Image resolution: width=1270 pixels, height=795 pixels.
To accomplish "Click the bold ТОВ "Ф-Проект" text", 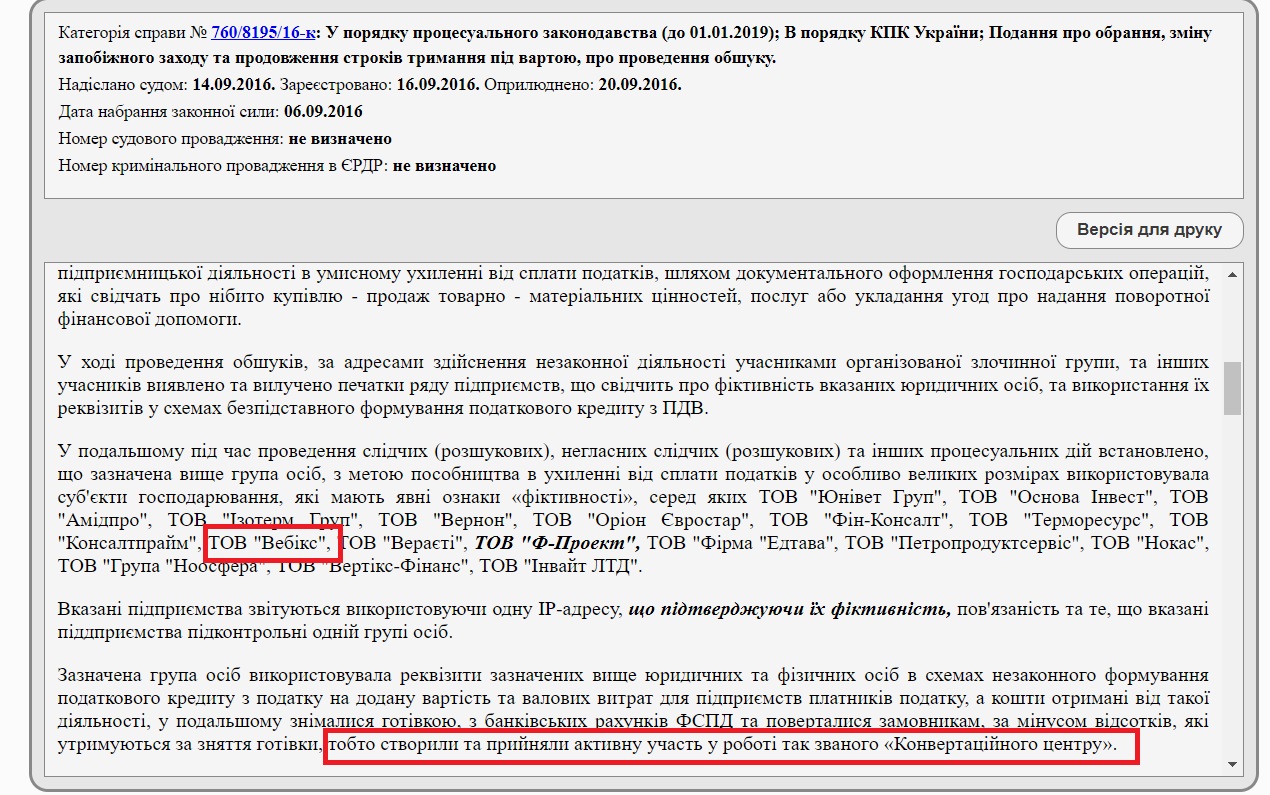I will coord(558,544).
